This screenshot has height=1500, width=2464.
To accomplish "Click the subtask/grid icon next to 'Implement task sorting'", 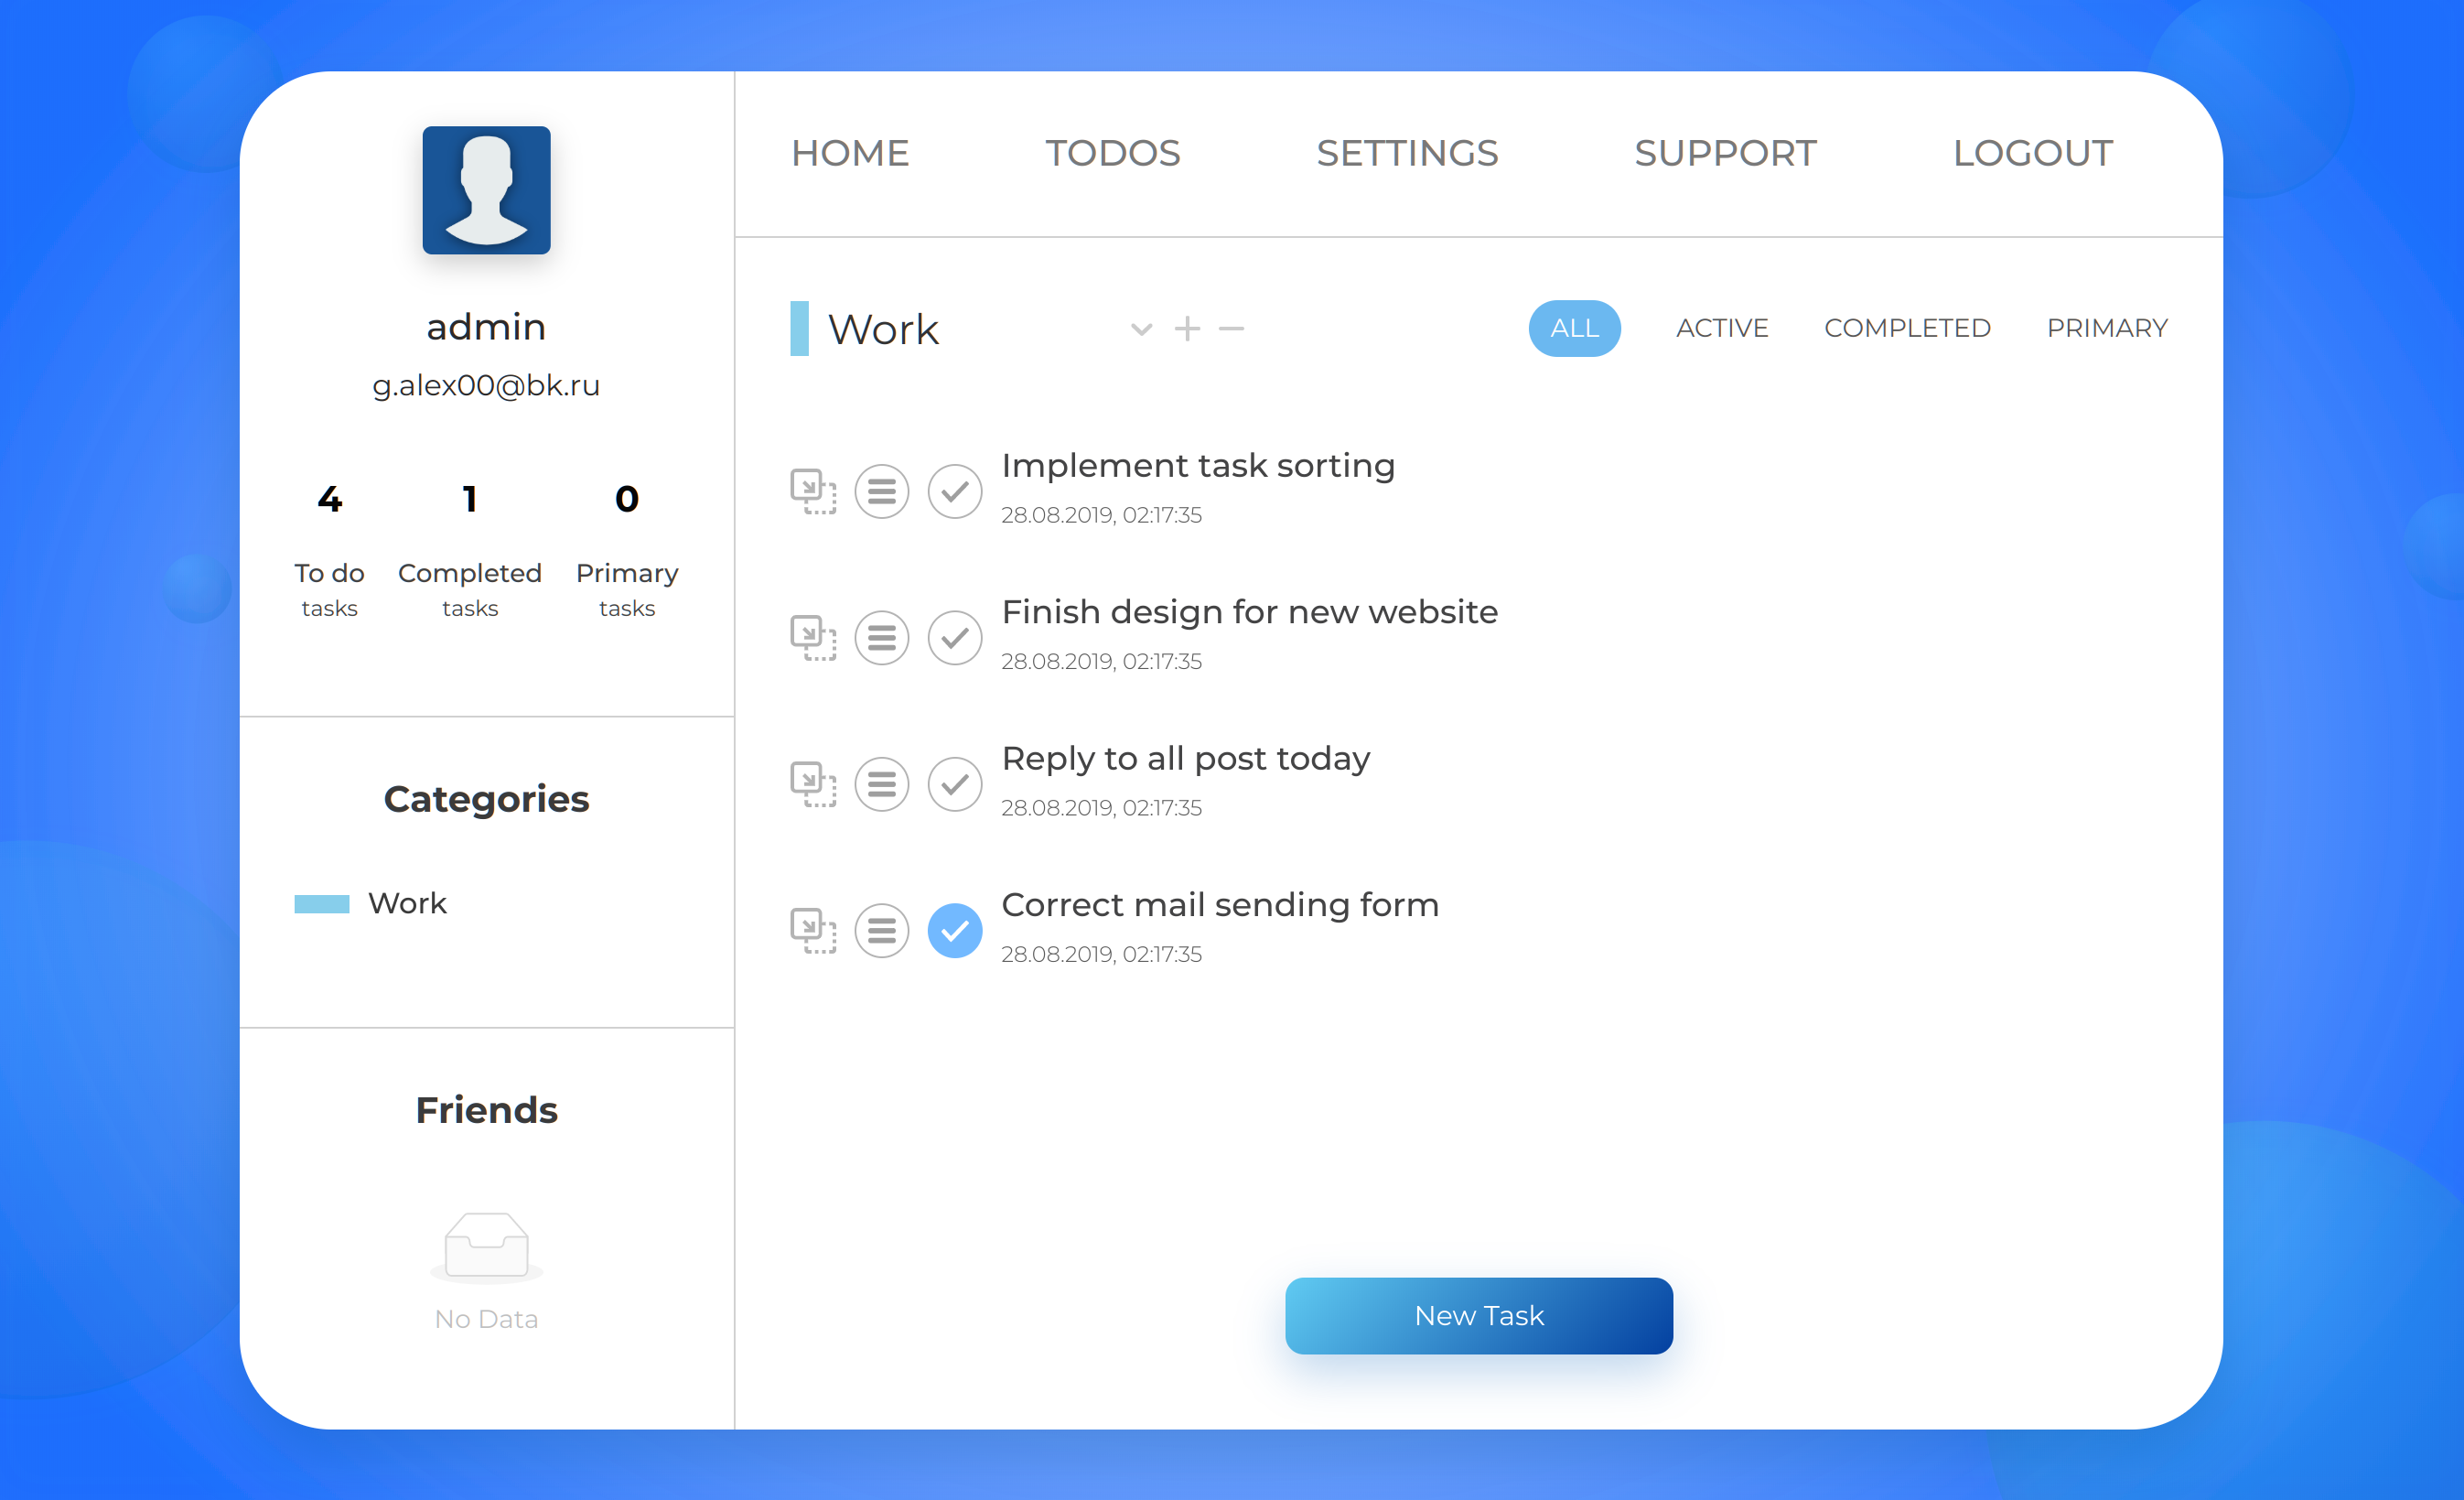I will (813, 486).
